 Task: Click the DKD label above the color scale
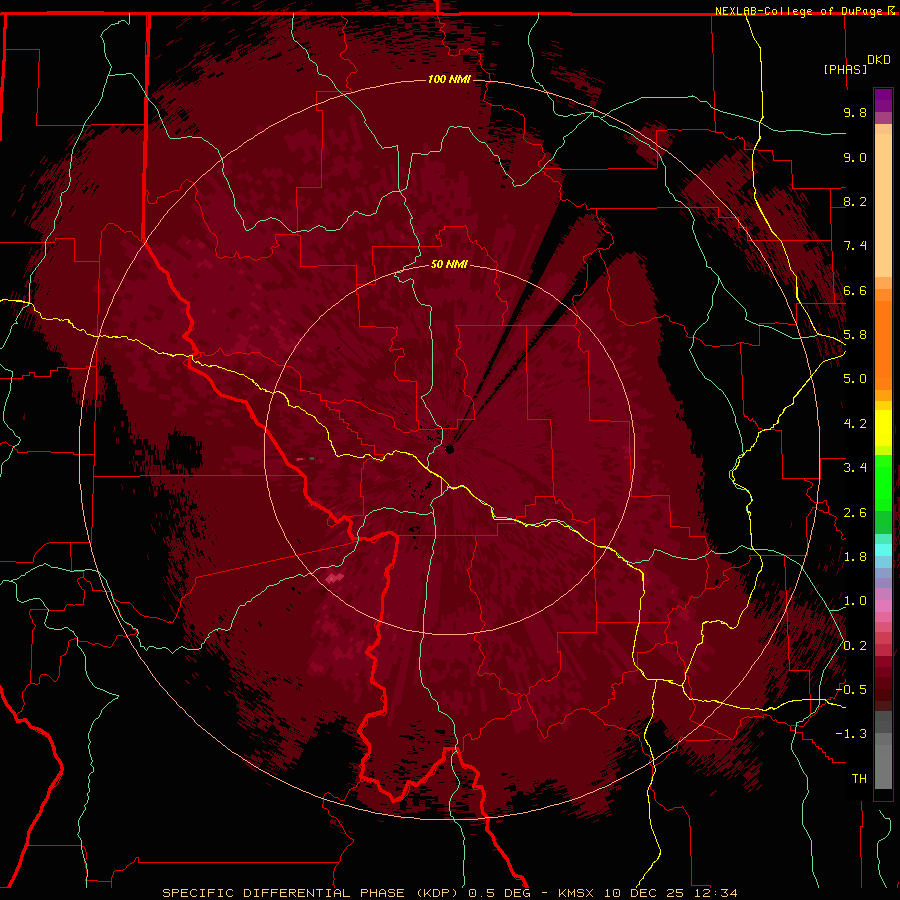[878, 60]
